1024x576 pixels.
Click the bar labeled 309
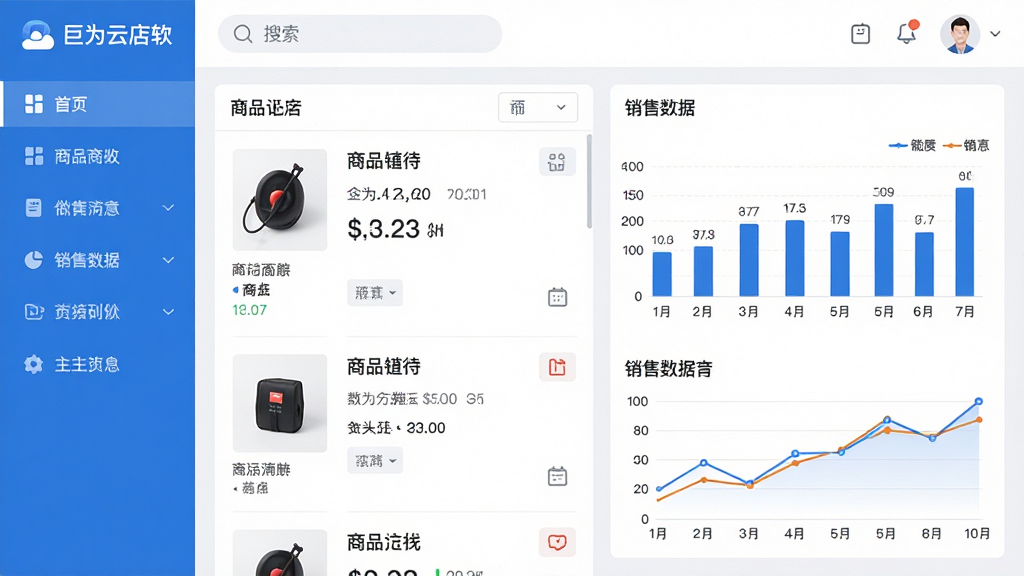(x=884, y=250)
